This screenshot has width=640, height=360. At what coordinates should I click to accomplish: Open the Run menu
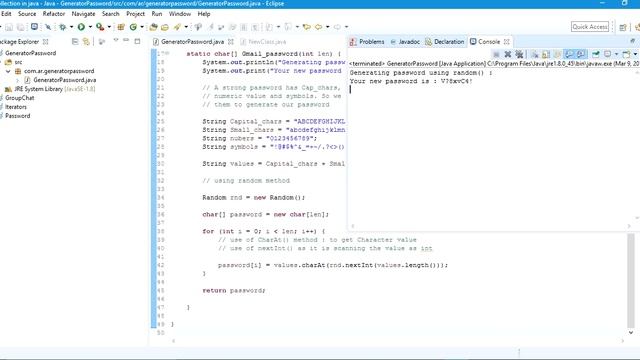[157, 14]
